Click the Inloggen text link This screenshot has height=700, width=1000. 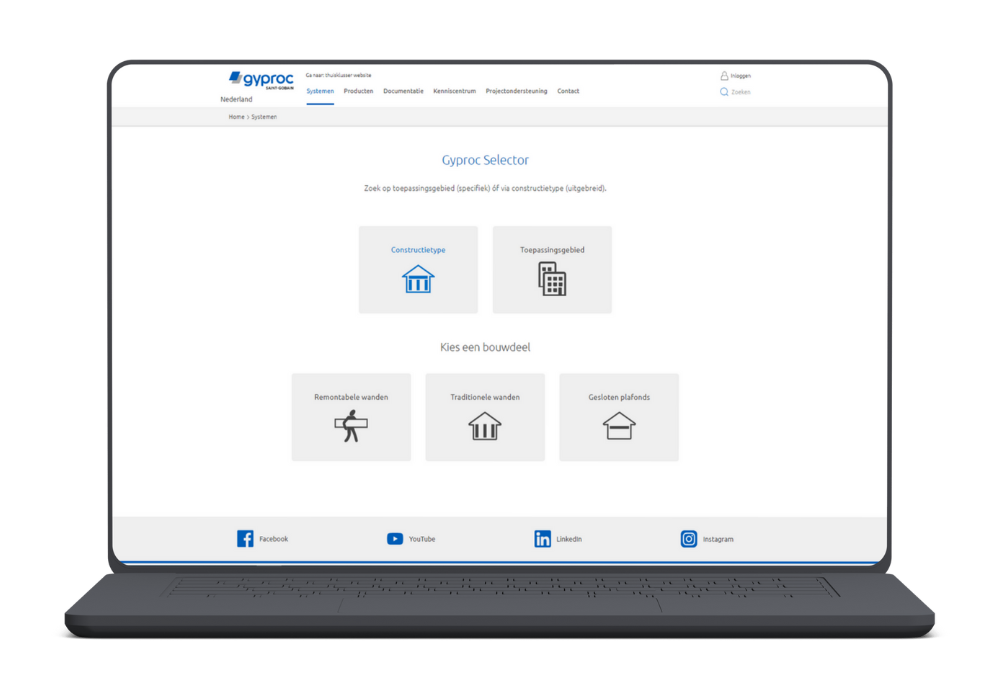click(740, 76)
